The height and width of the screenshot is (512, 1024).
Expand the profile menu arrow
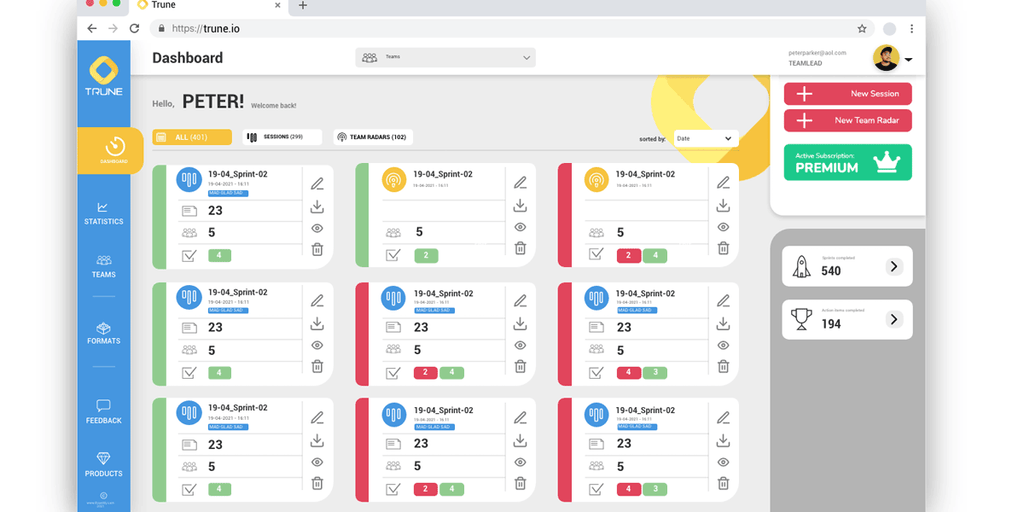point(908,59)
